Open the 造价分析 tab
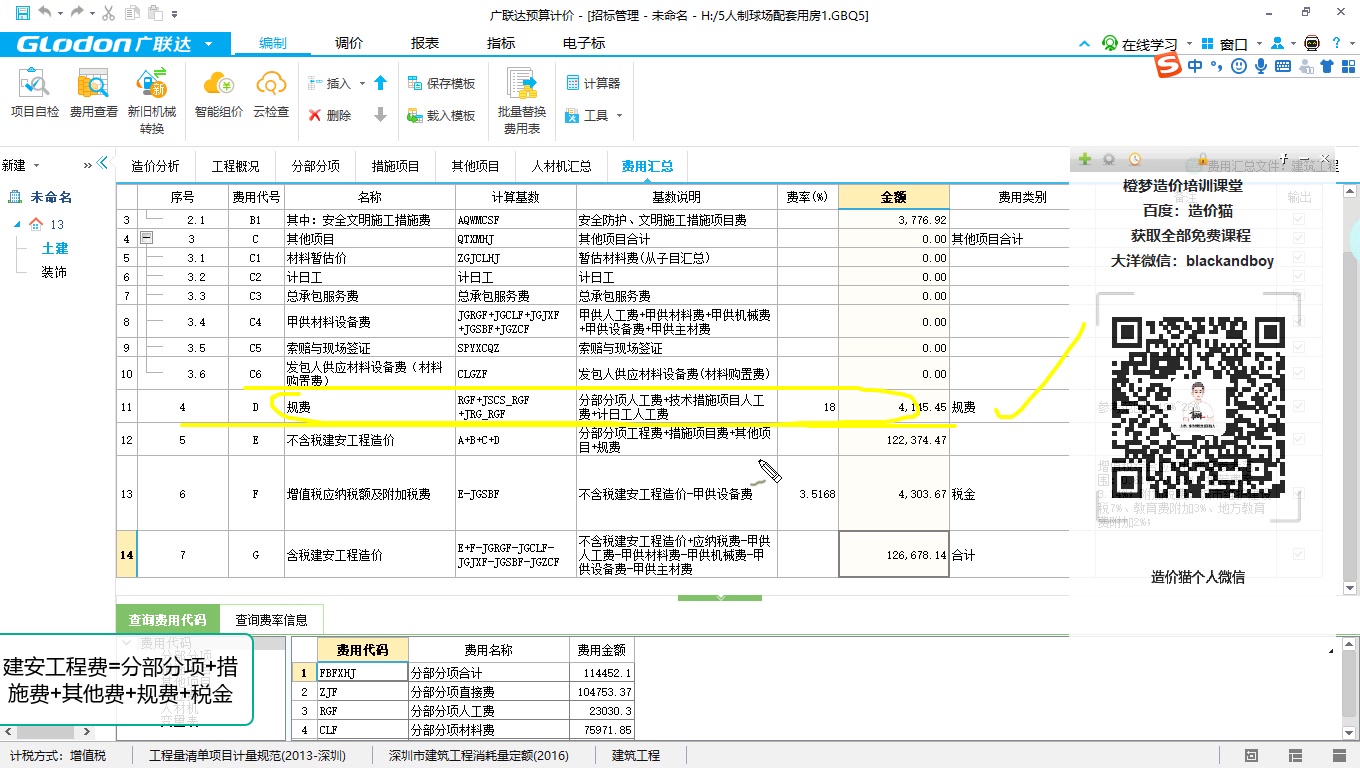This screenshot has width=1360, height=768. pos(155,166)
